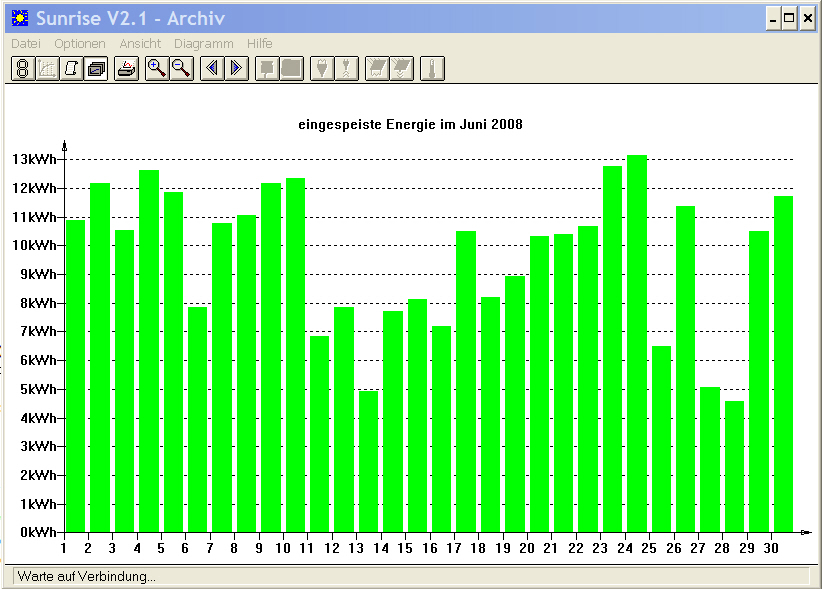Print the diagram using printer icon

[126, 69]
